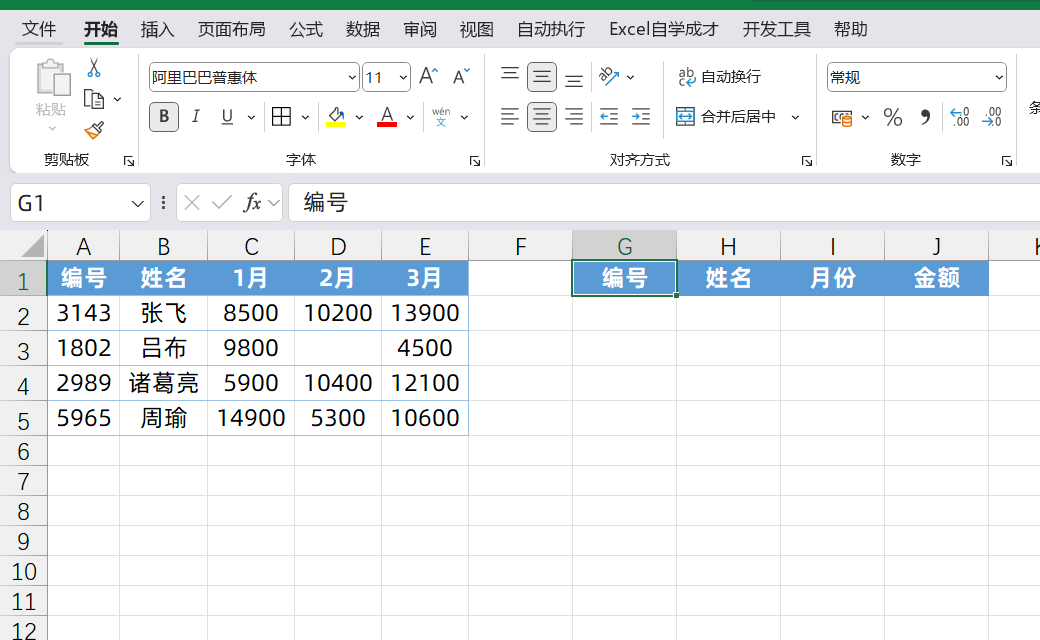Click the insert function fx icon
The image size is (1040, 640).
tap(252, 202)
